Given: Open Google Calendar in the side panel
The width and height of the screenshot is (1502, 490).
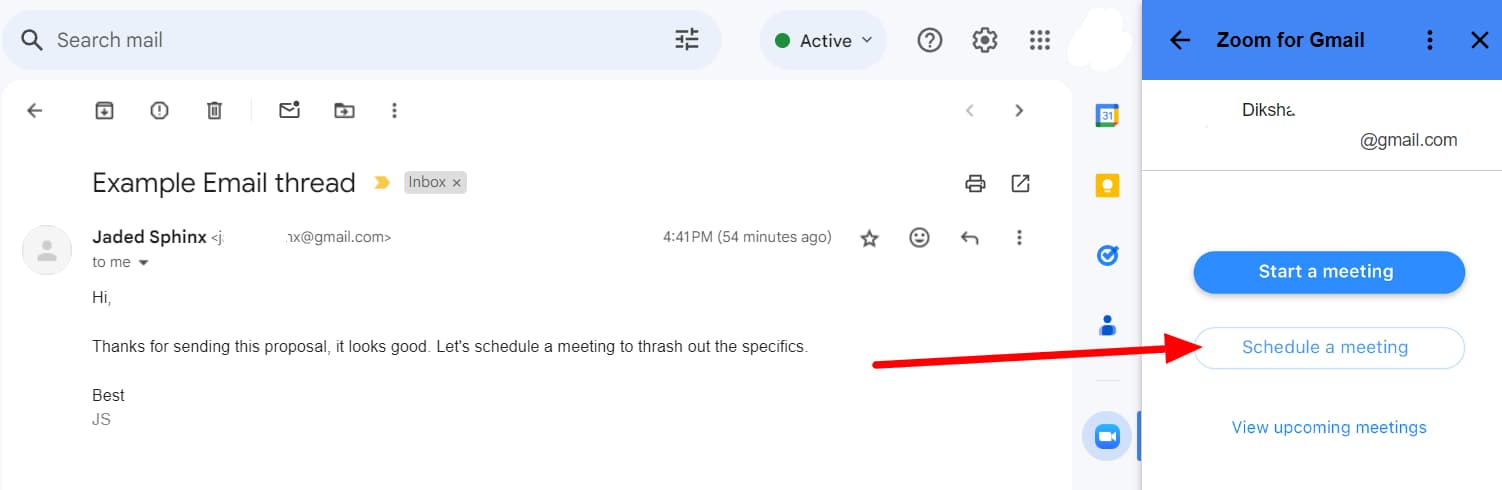Looking at the screenshot, I should pos(1107,116).
